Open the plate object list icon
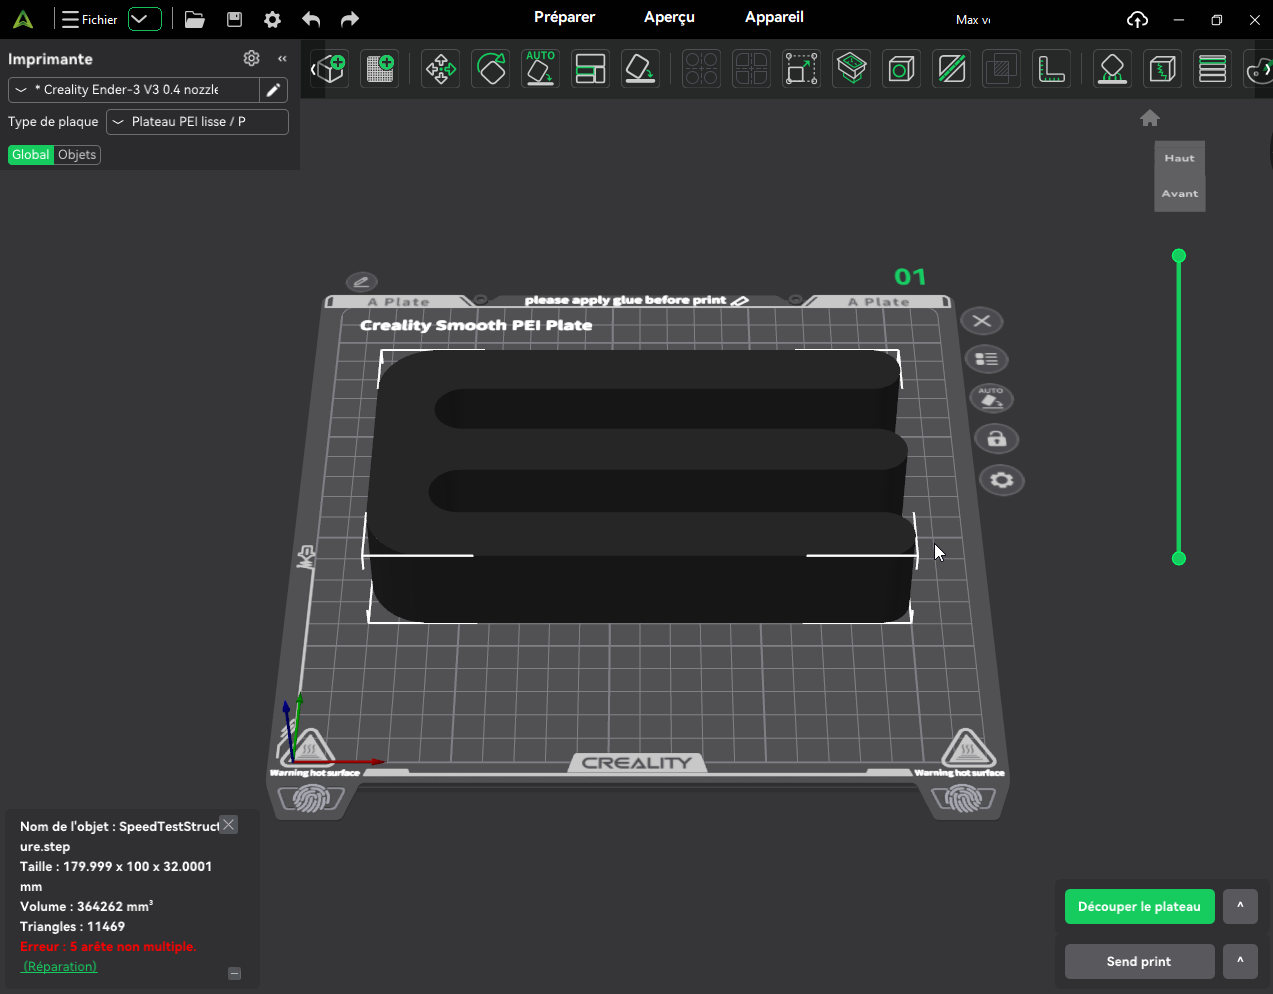This screenshot has height=994, width=1273. click(x=987, y=359)
